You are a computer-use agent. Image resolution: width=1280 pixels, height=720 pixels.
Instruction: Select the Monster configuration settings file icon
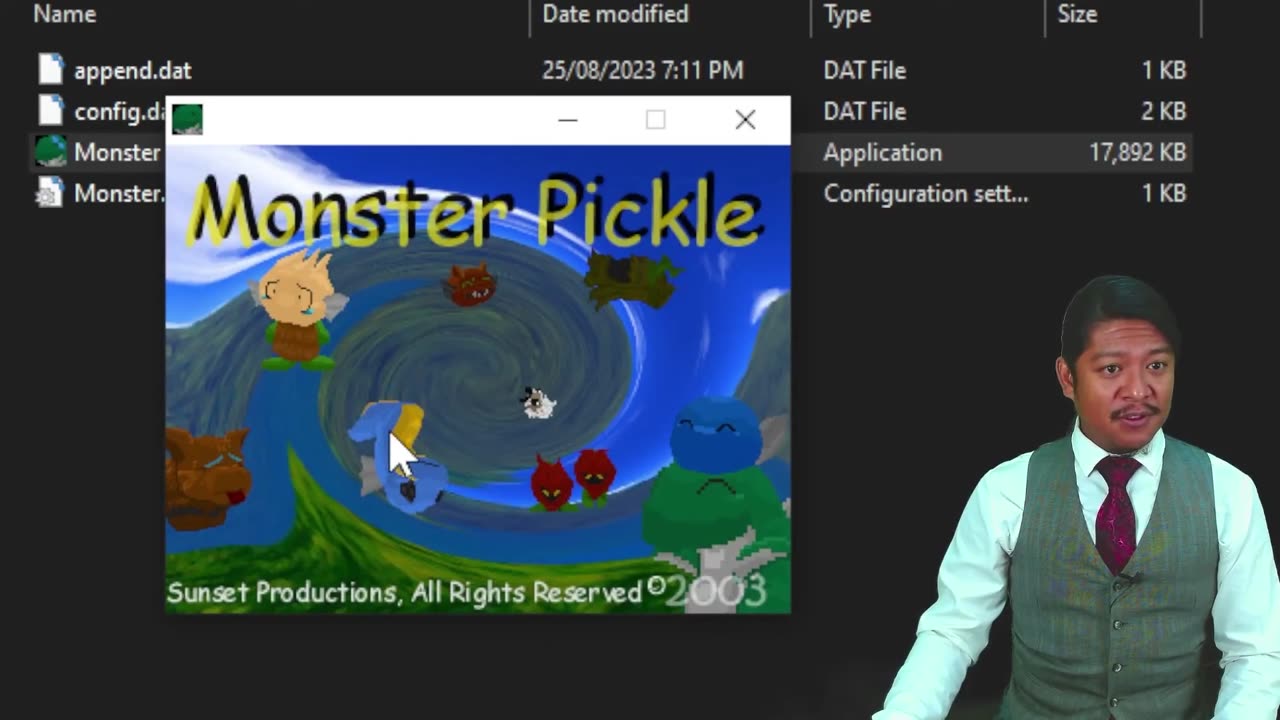pyautogui.click(x=50, y=193)
